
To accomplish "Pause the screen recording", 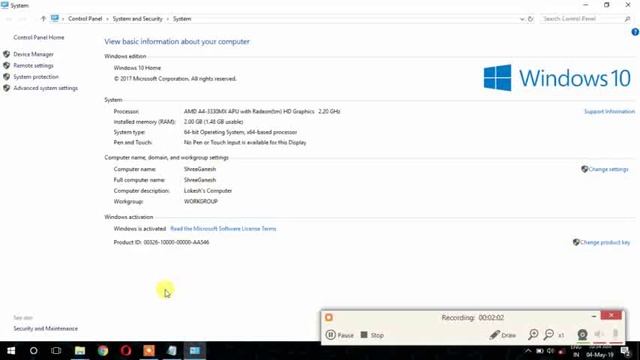I will [x=340, y=335].
